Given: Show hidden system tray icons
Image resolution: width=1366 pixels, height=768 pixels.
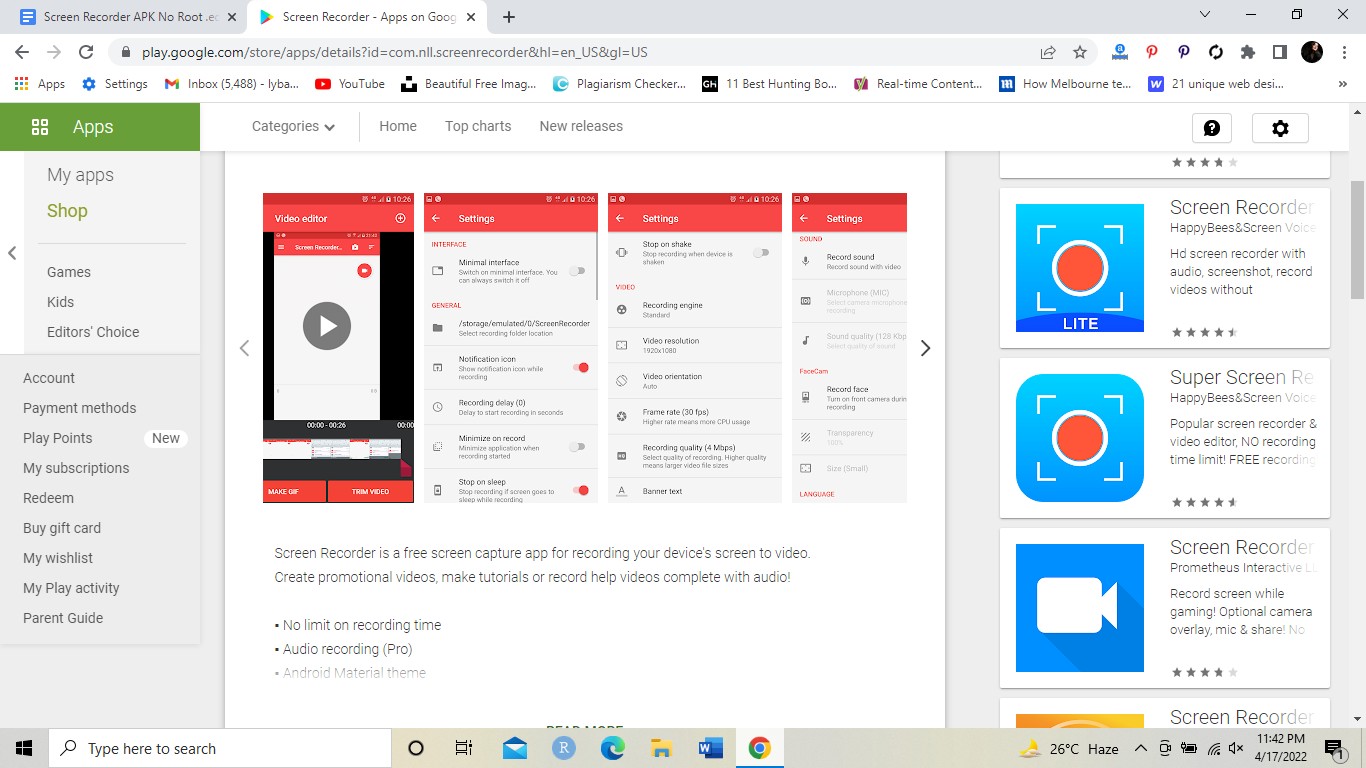Looking at the screenshot, I should pos(1140,748).
